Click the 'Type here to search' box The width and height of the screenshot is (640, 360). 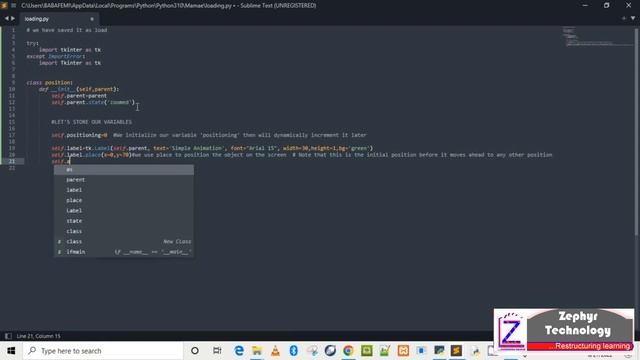[103, 351]
